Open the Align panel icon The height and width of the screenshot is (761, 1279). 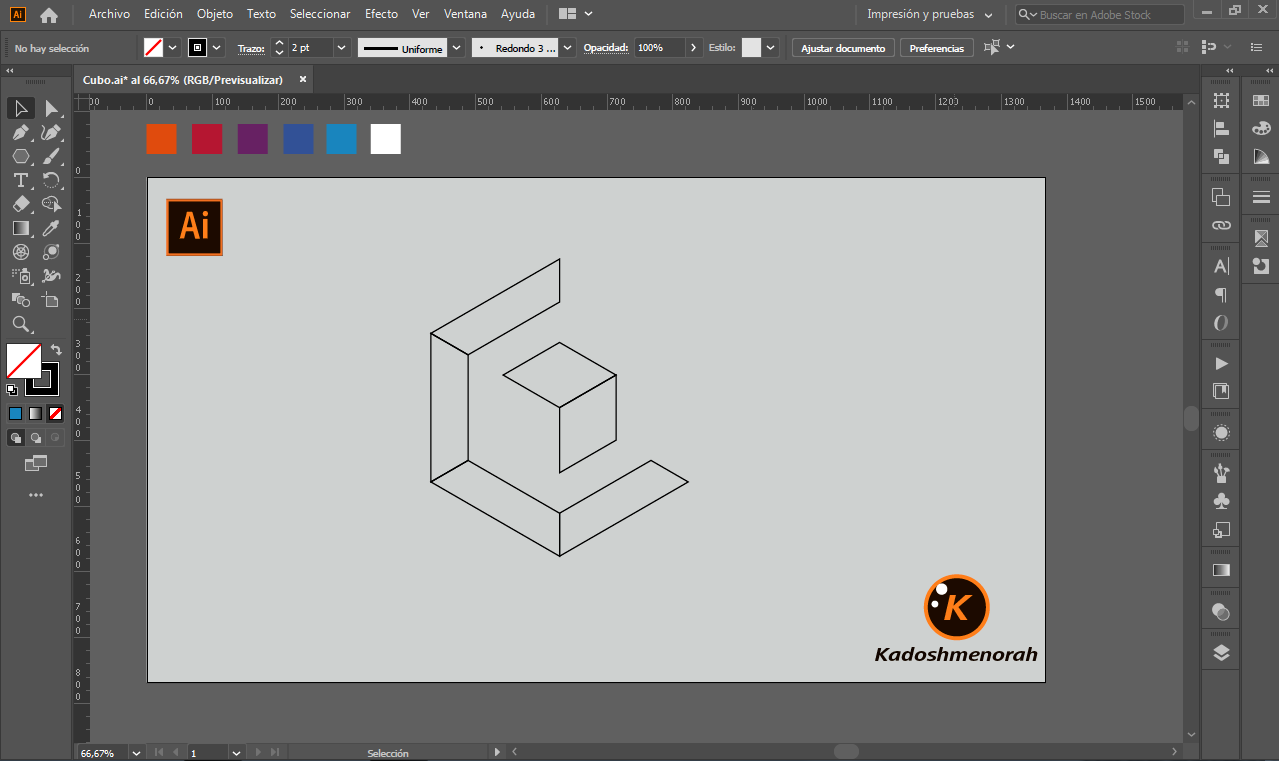pyautogui.click(x=1221, y=128)
